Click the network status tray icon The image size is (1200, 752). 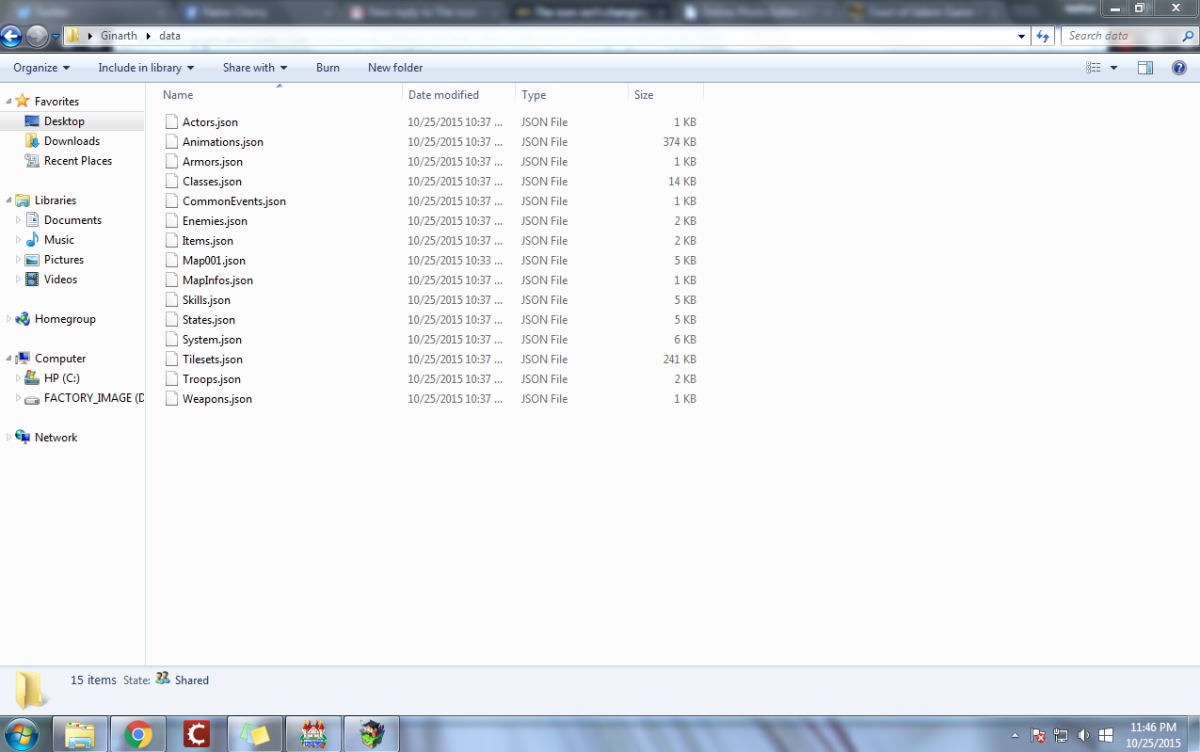coord(1061,736)
